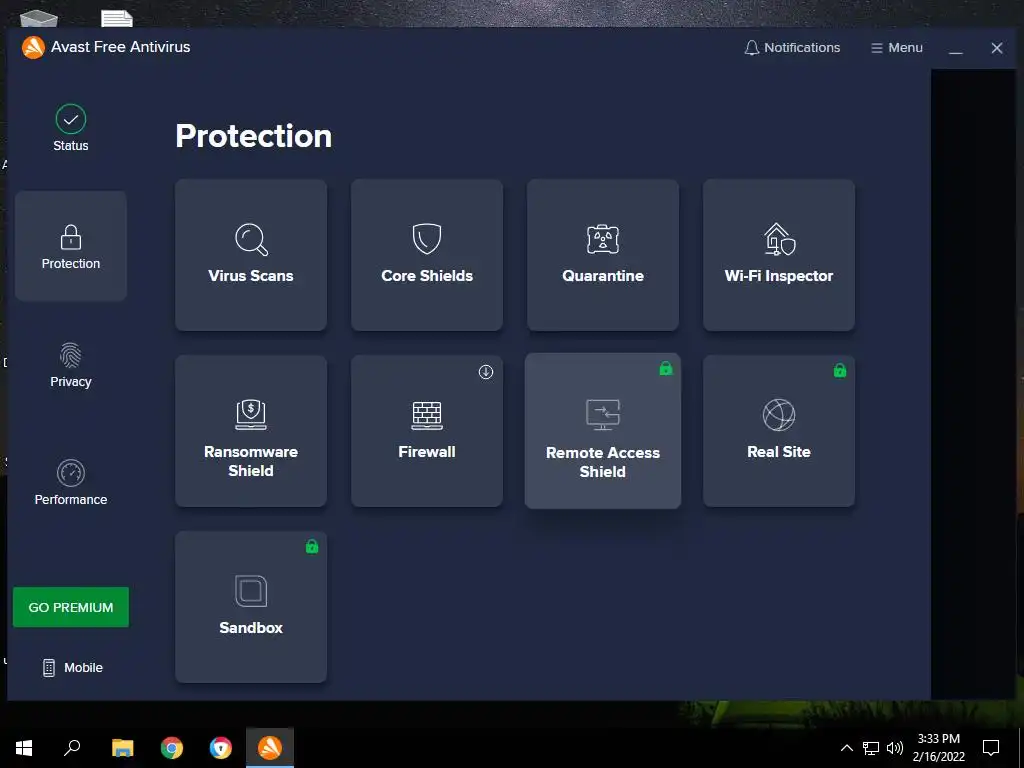Viewport: 1024px width, 768px height.
Task: Open the Windows Action Center icon
Action: coord(991,748)
